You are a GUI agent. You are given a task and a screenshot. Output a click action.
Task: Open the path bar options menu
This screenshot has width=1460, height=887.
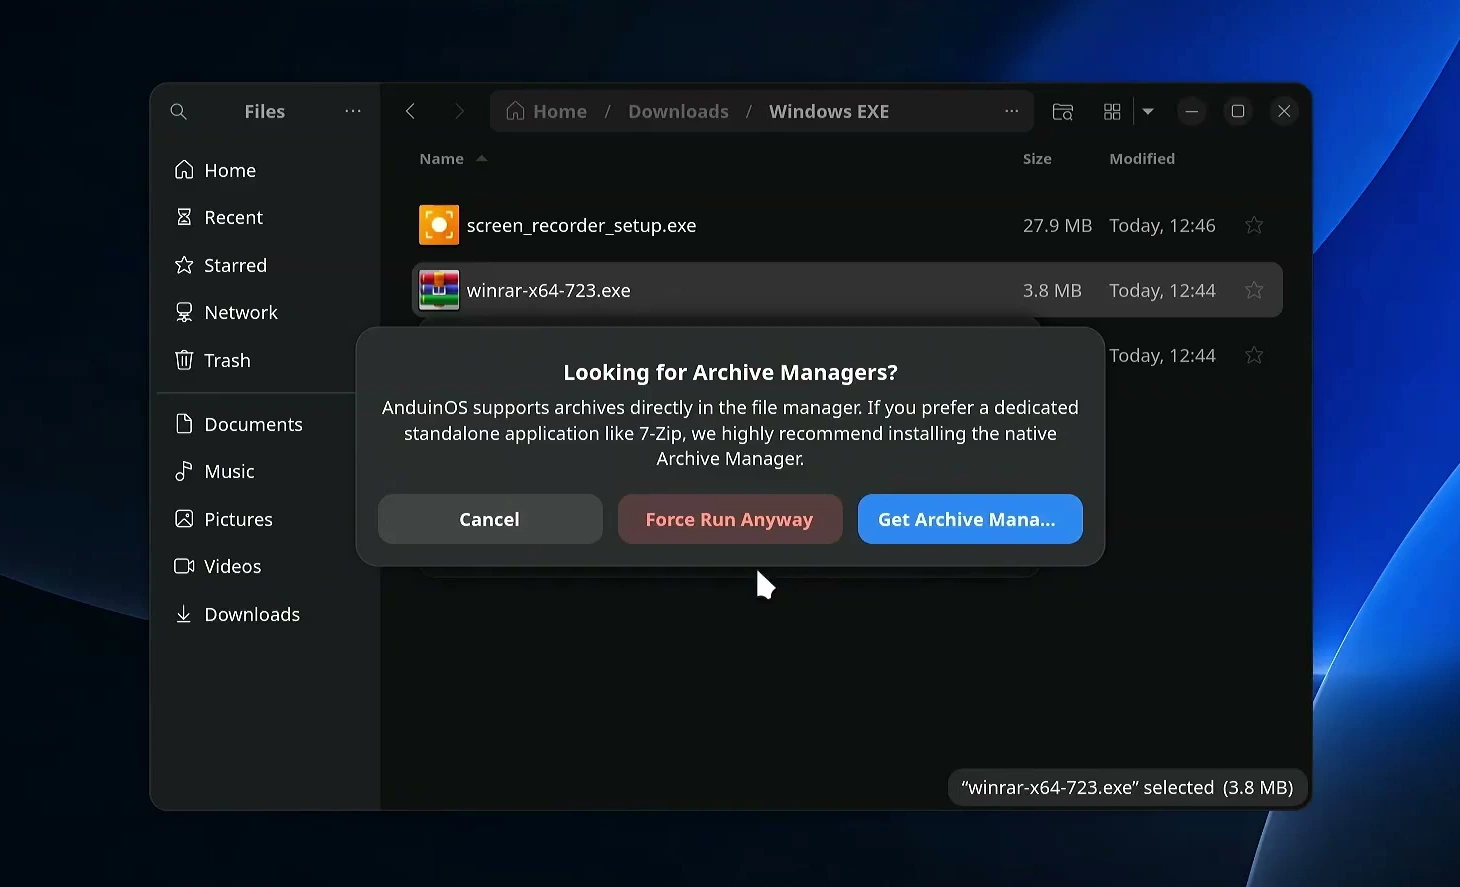click(1012, 111)
